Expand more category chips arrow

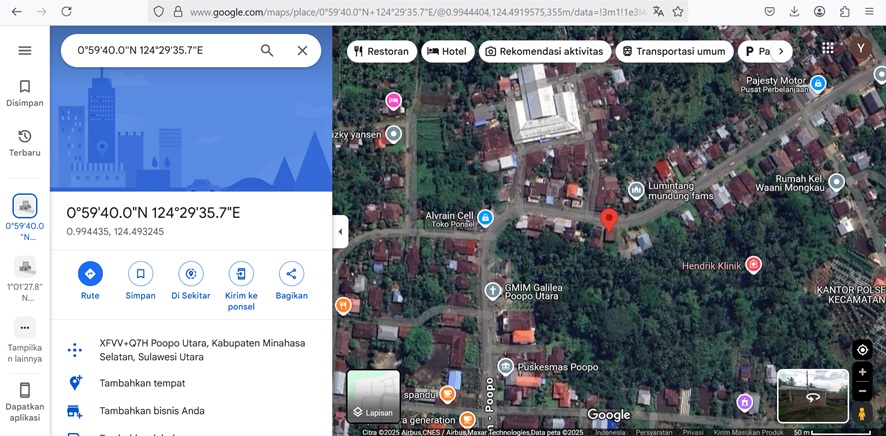pyautogui.click(x=781, y=51)
